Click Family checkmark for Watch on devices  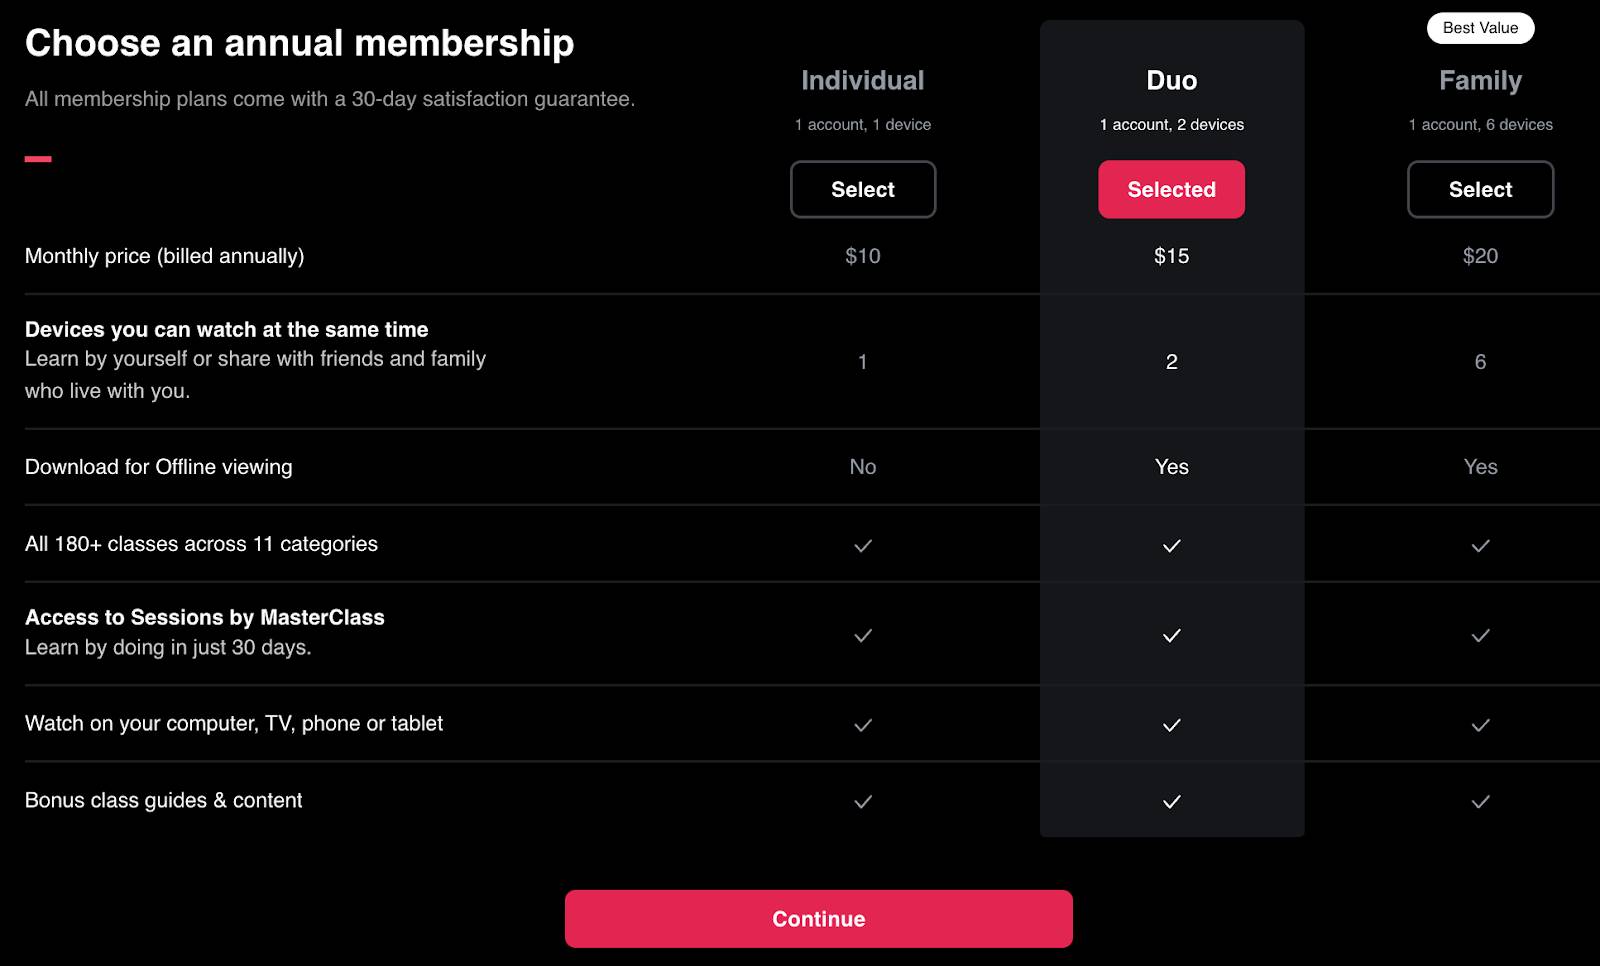pos(1481,725)
